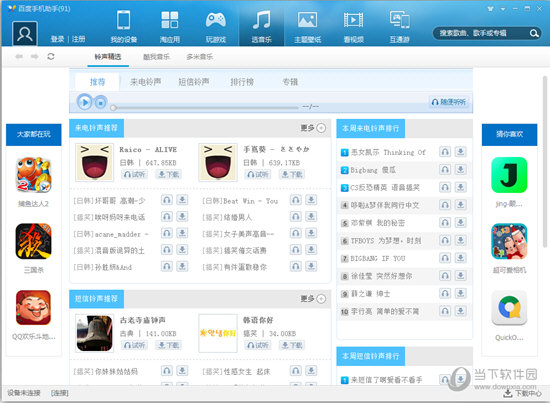Stop the ringtone playback
550x403 pixels.
coord(100,103)
